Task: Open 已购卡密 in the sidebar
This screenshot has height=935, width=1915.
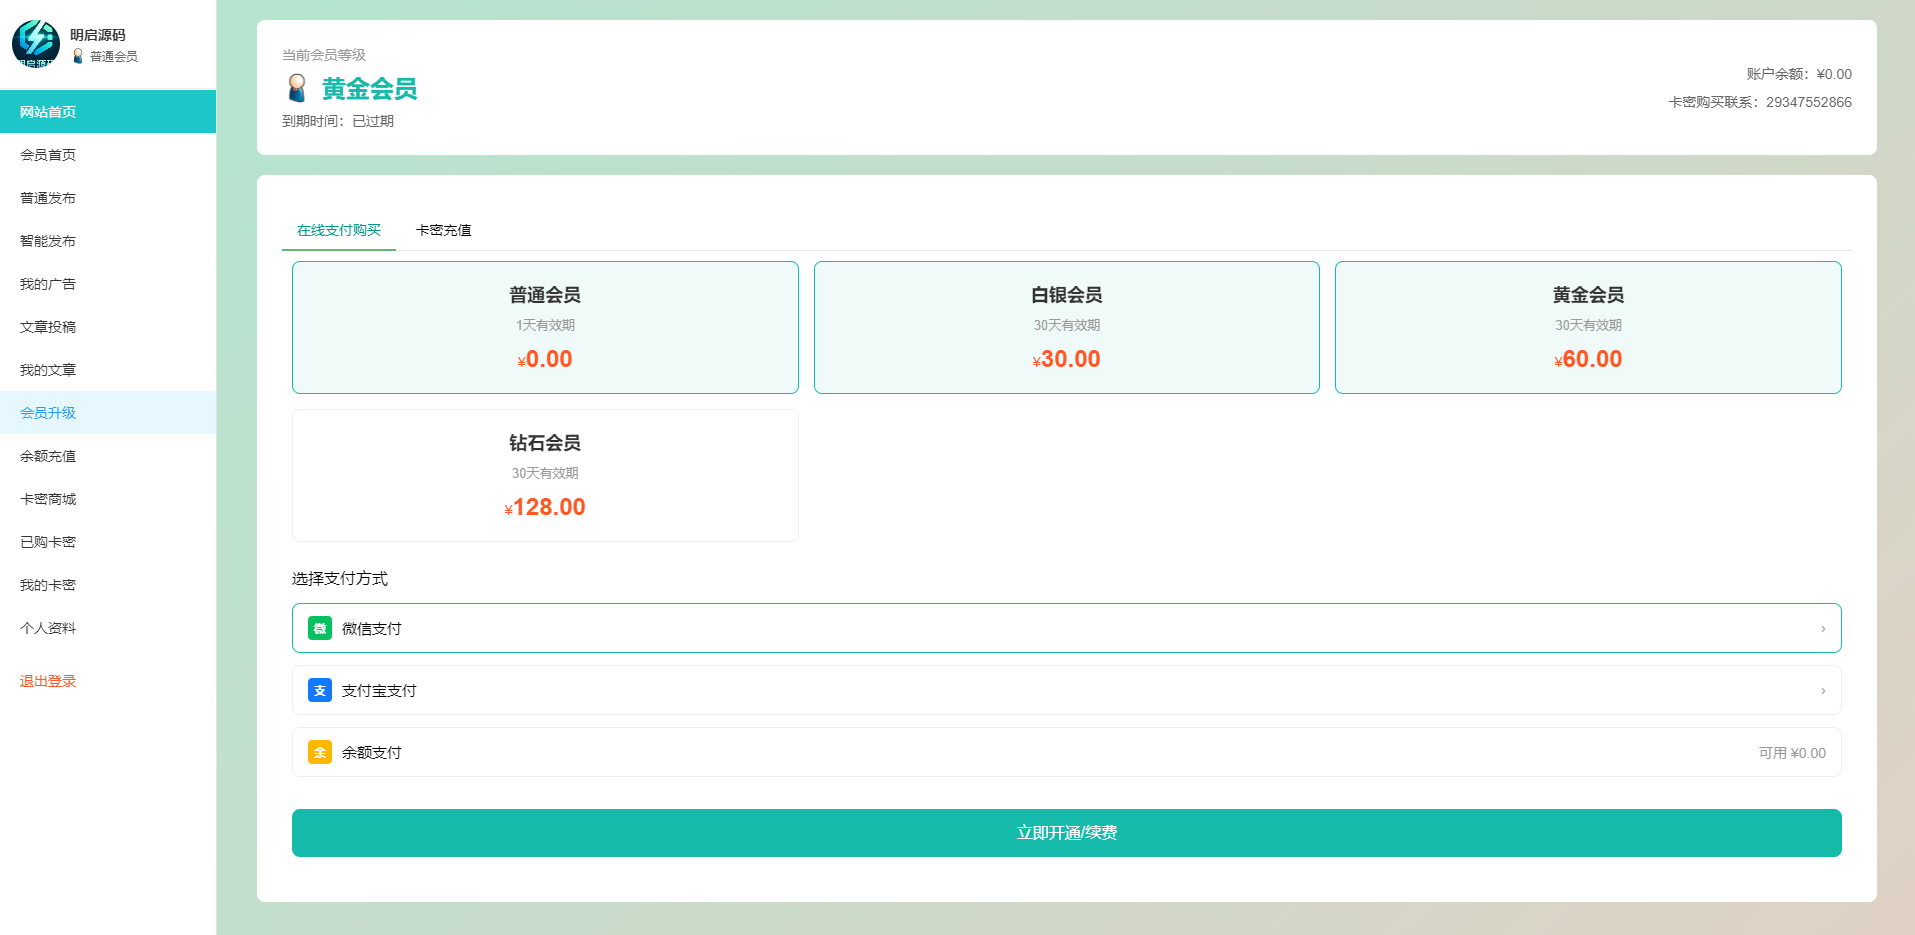Action: coord(108,542)
